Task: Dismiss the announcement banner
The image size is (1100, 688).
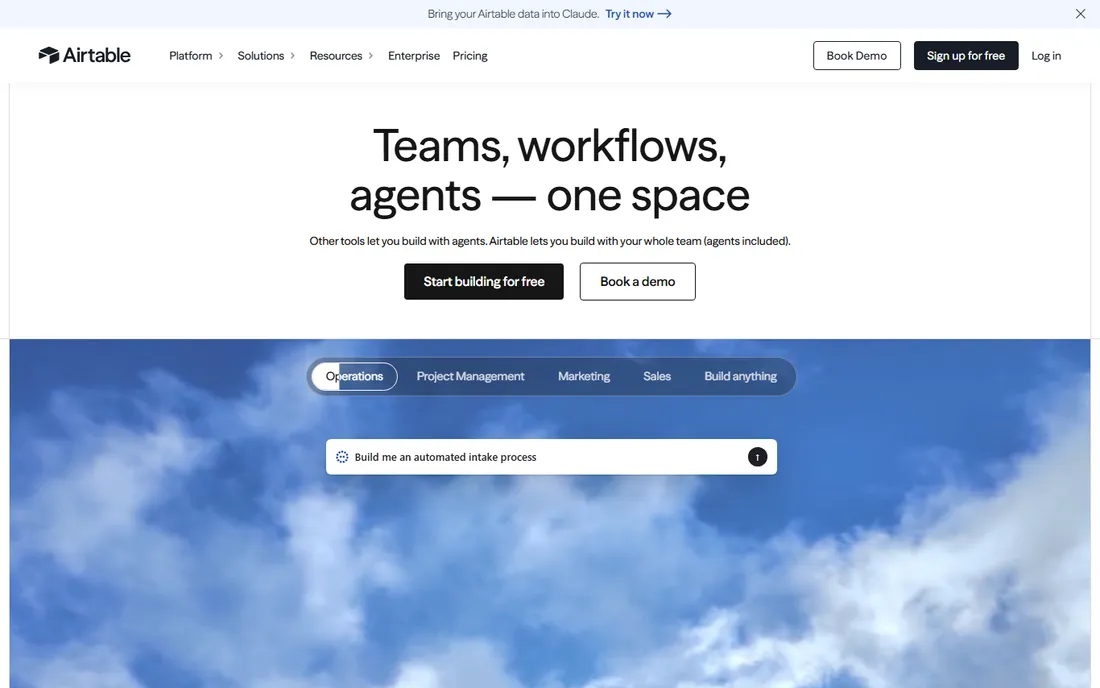Action: point(1080,14)
